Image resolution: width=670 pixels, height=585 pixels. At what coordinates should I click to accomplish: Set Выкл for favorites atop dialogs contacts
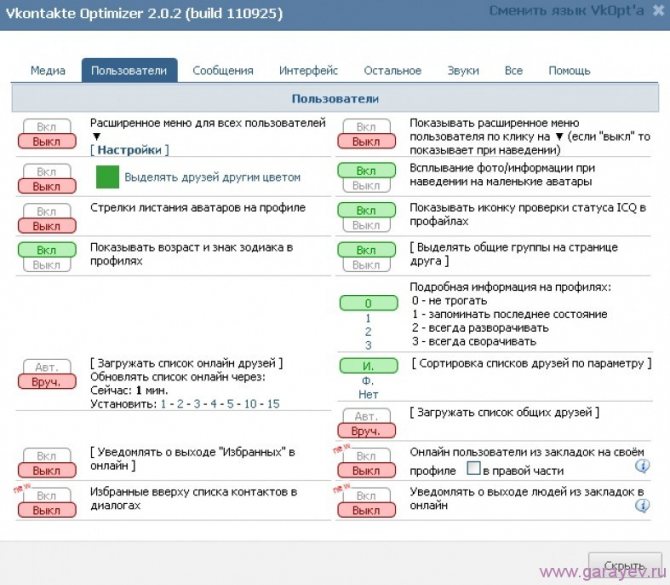47,510
